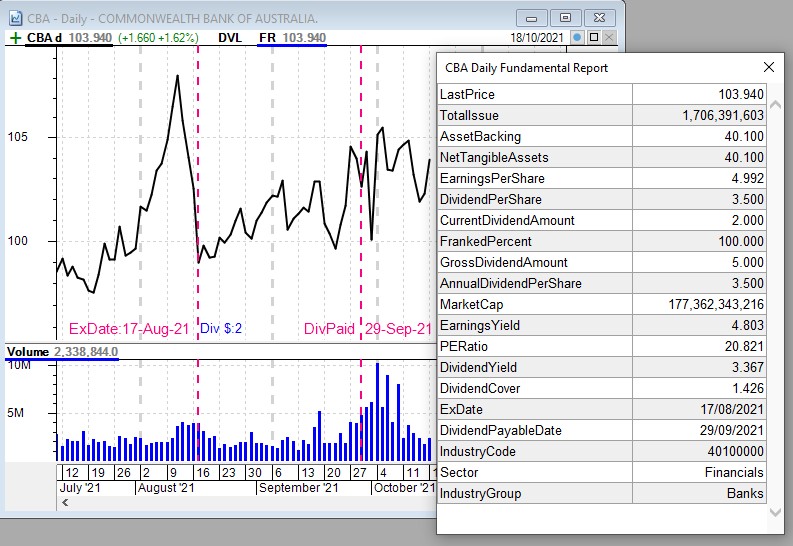Close the CBA Daily Fundamental Report panel
This screenshot has width=793, height=546.
[x=769, y=67]
